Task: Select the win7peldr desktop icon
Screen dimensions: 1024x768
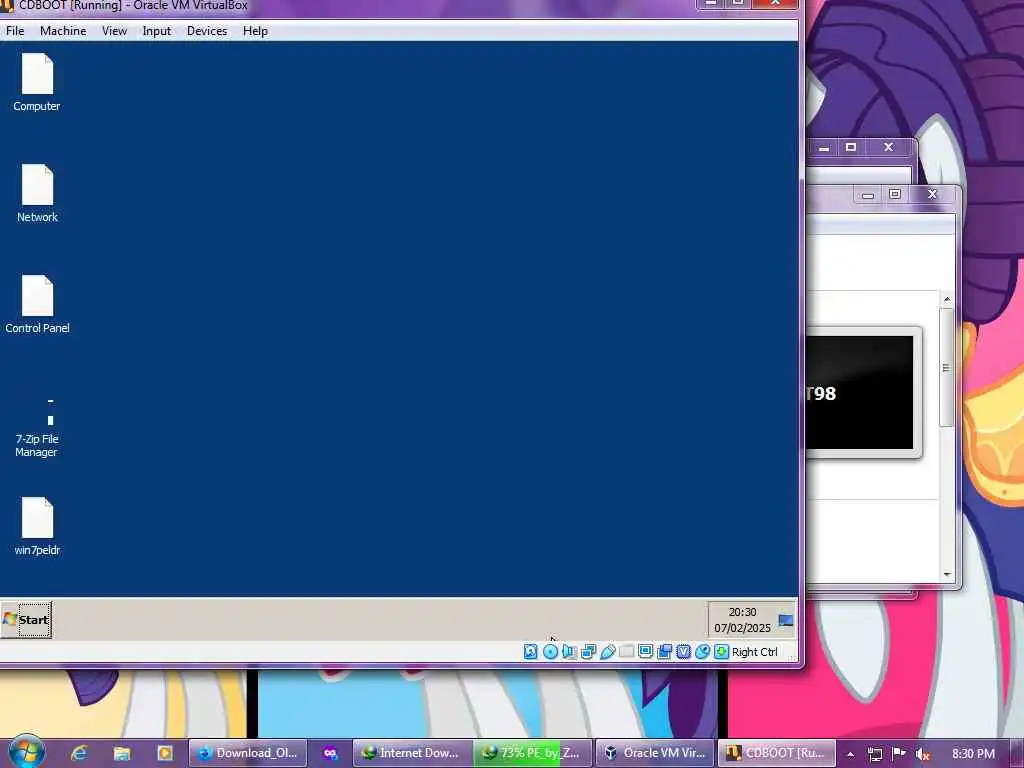Action: coord(37,526)
